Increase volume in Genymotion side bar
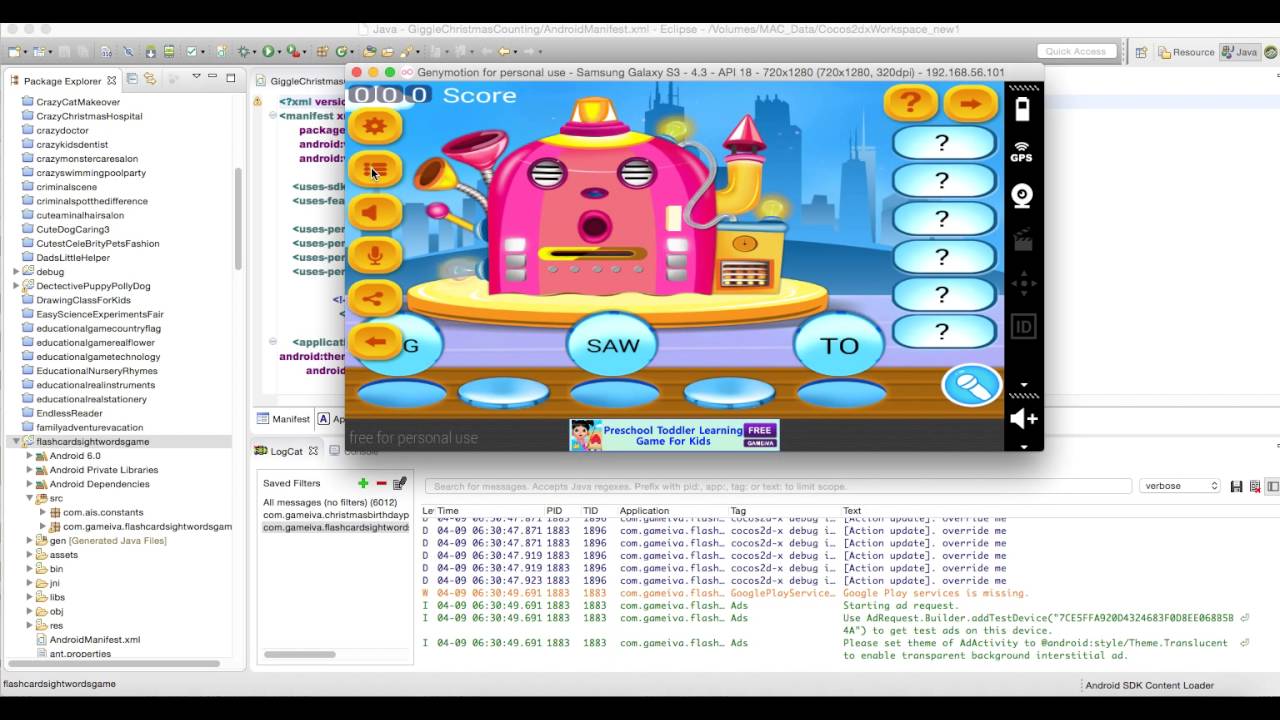Screen dimensions: 1280x720 [1023, 419]
